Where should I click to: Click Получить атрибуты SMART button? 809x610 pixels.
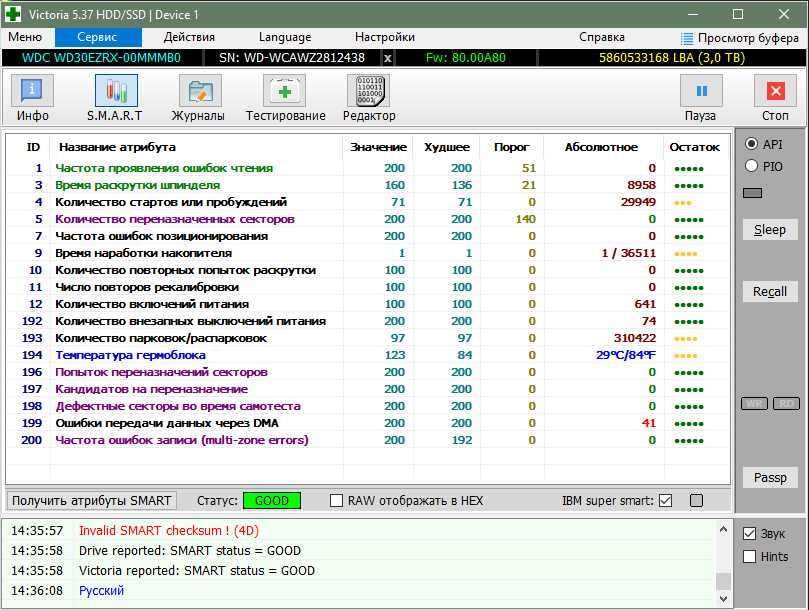(91, 501)
